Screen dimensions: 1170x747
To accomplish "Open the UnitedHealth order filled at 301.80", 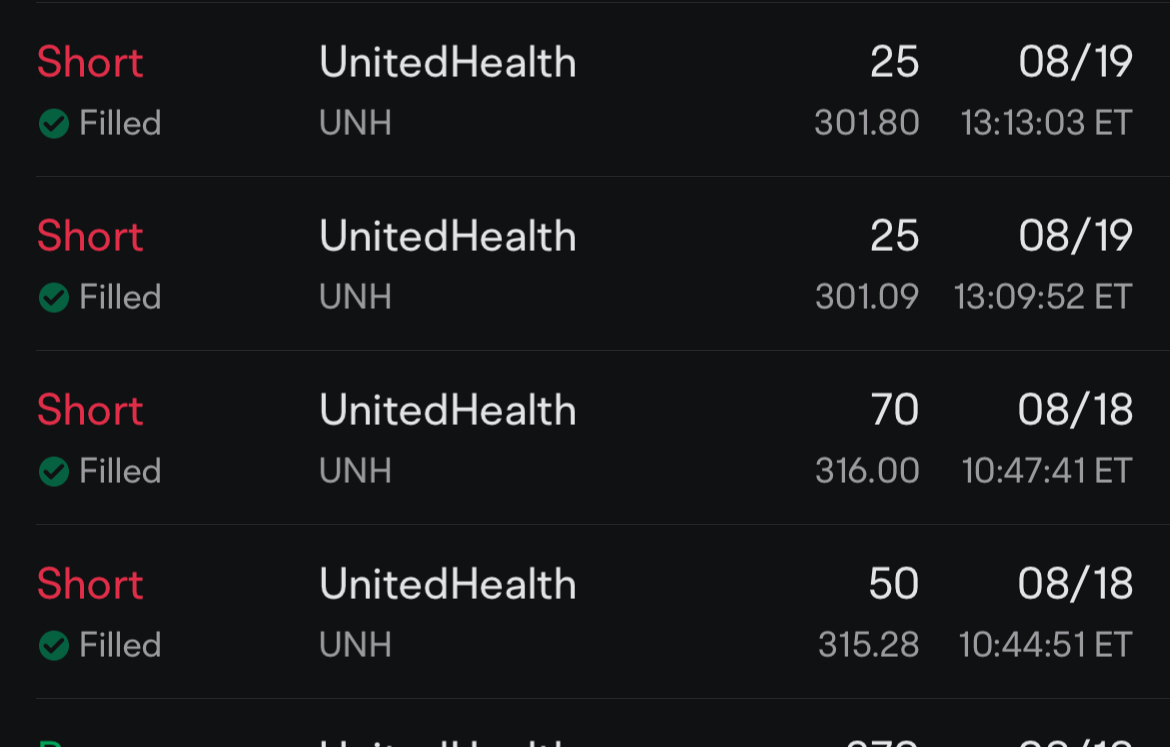I will coord(447,62).
